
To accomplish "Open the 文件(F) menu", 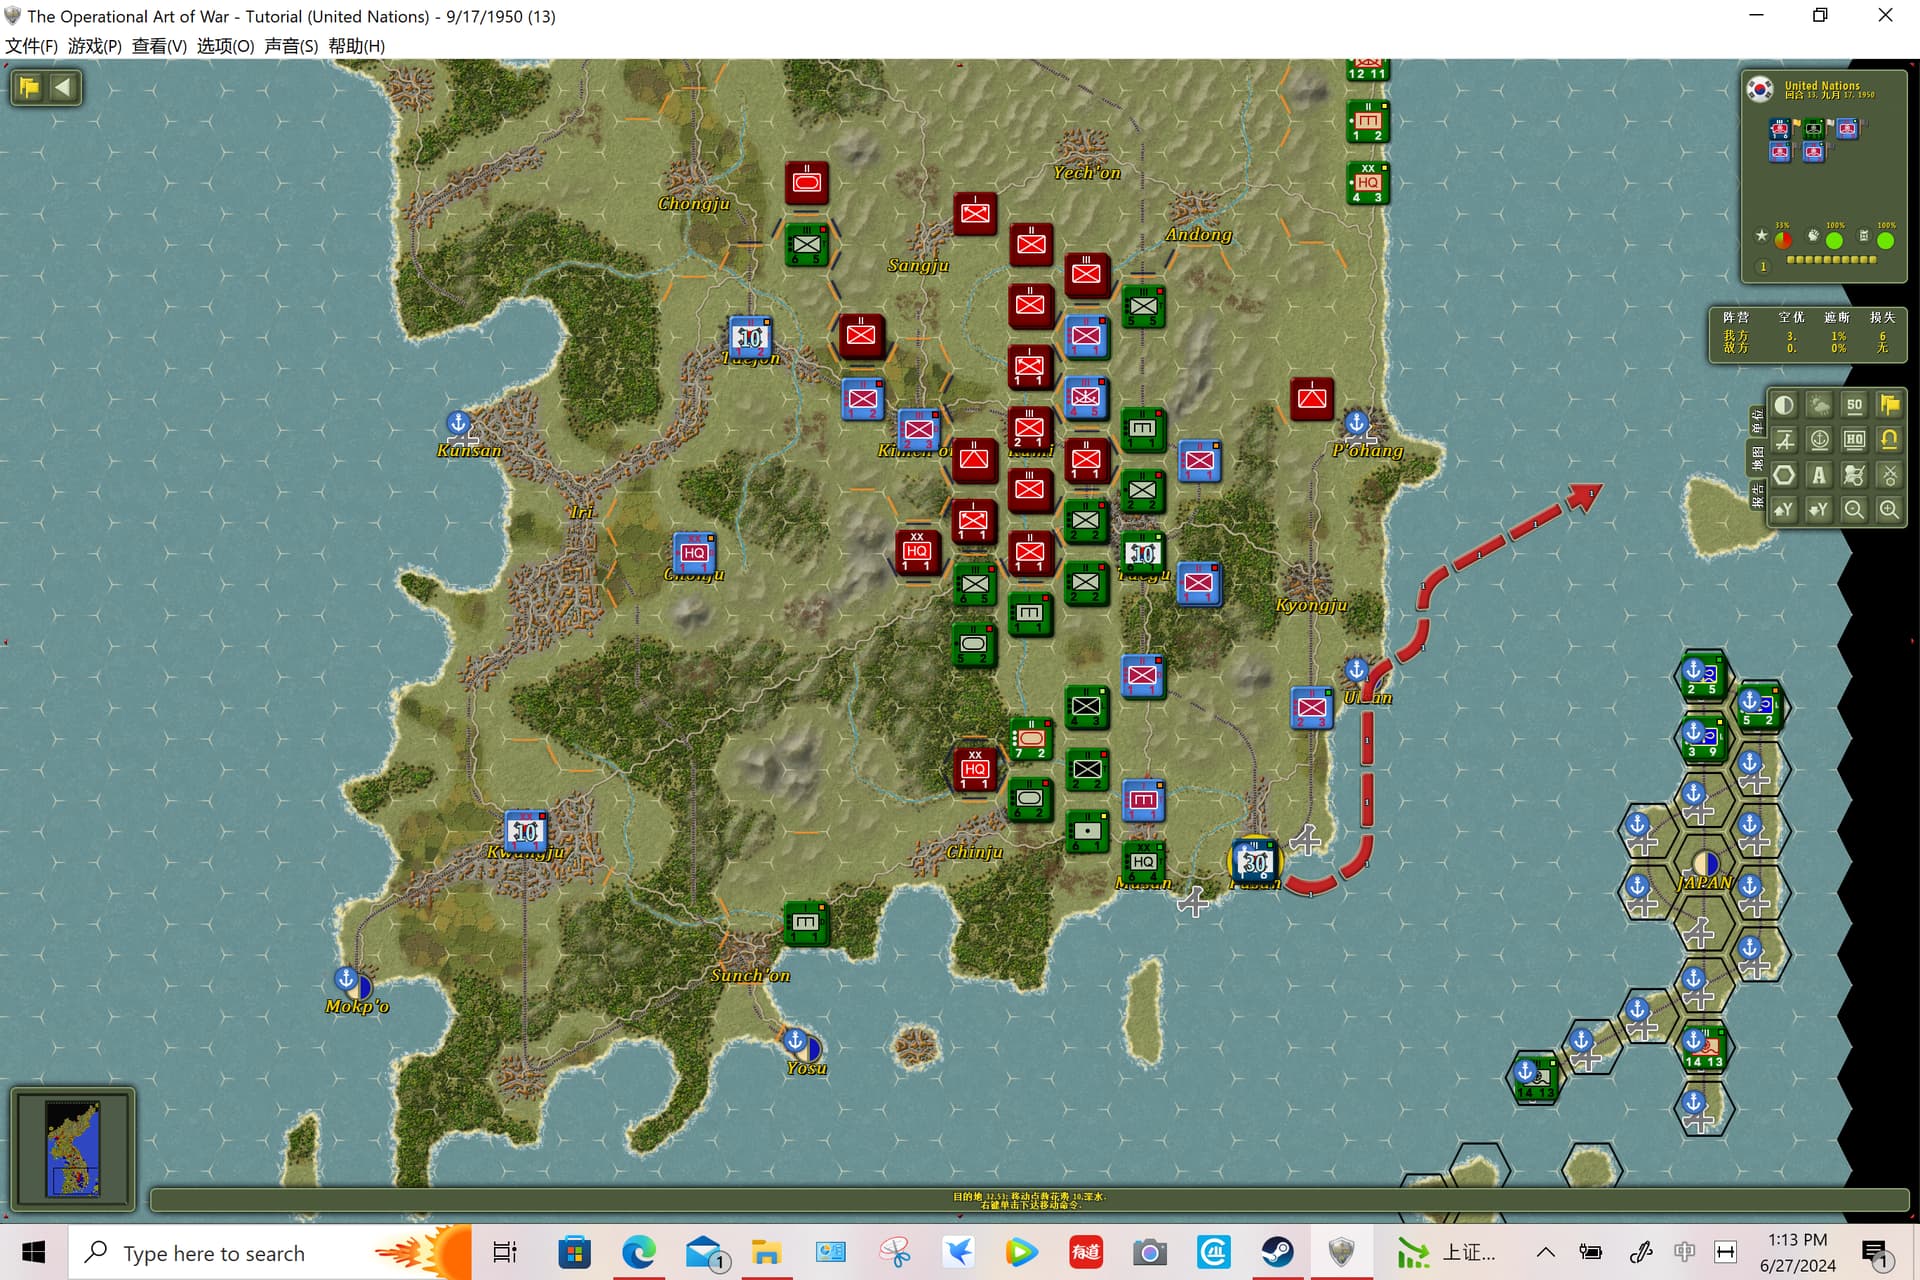I will [x=32, y=46].
